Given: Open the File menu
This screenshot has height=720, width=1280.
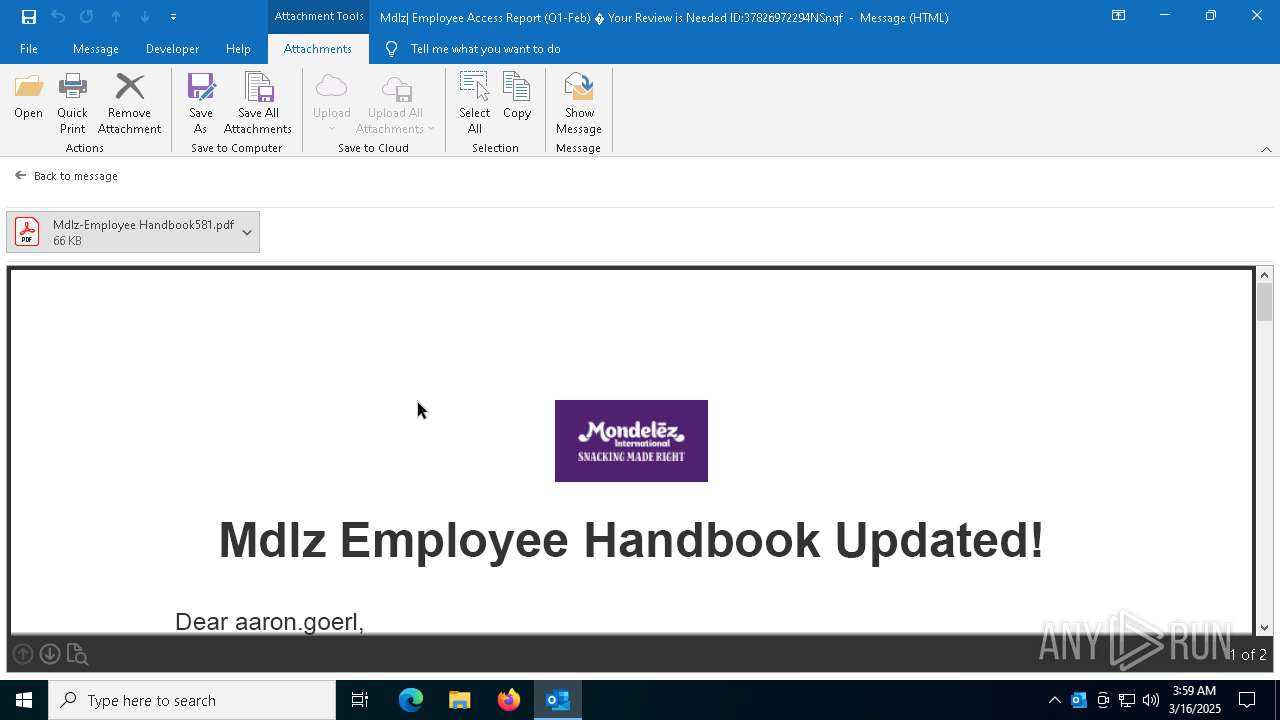Looking at the screenshot, I should 29,49.
